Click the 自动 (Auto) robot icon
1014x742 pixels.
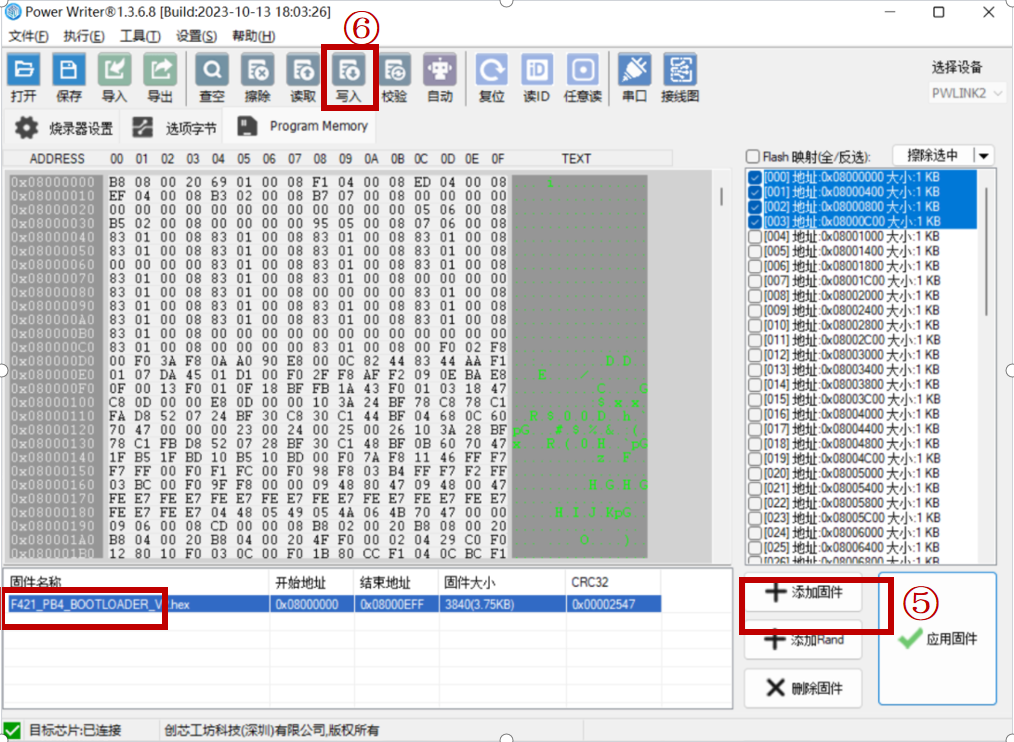(x=440, y=78)
